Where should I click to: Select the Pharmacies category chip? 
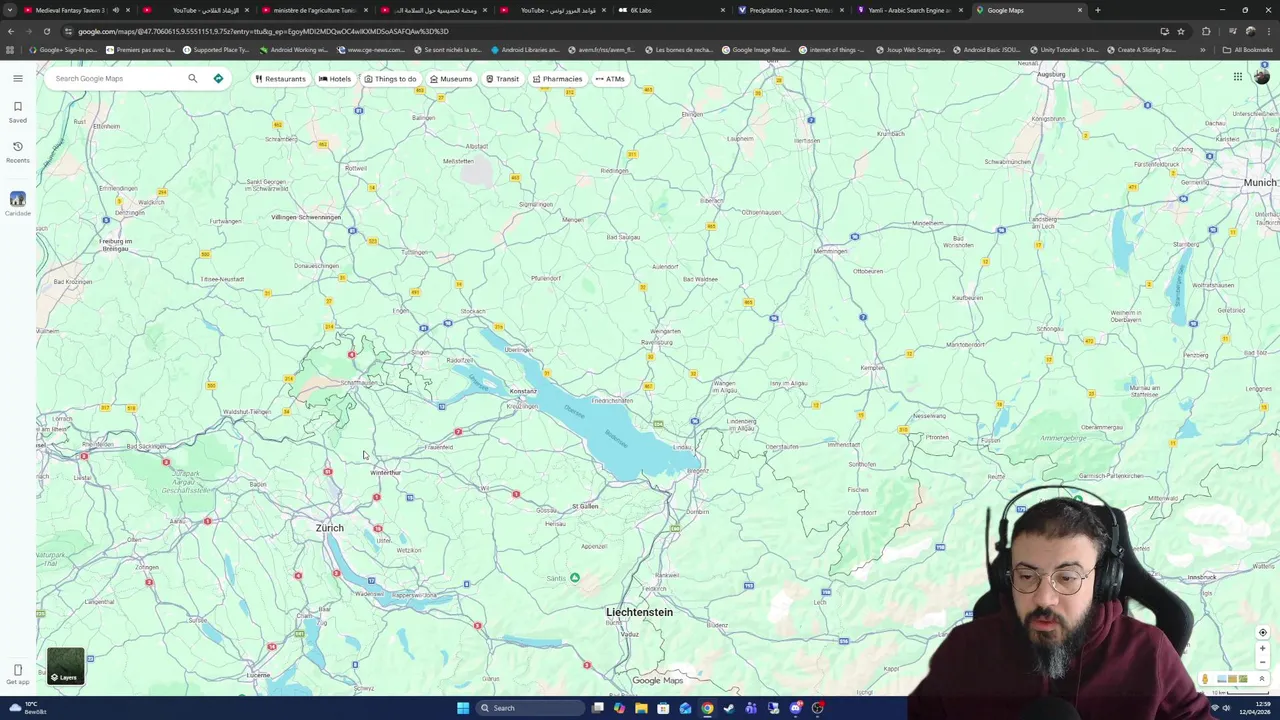(558, 79)
